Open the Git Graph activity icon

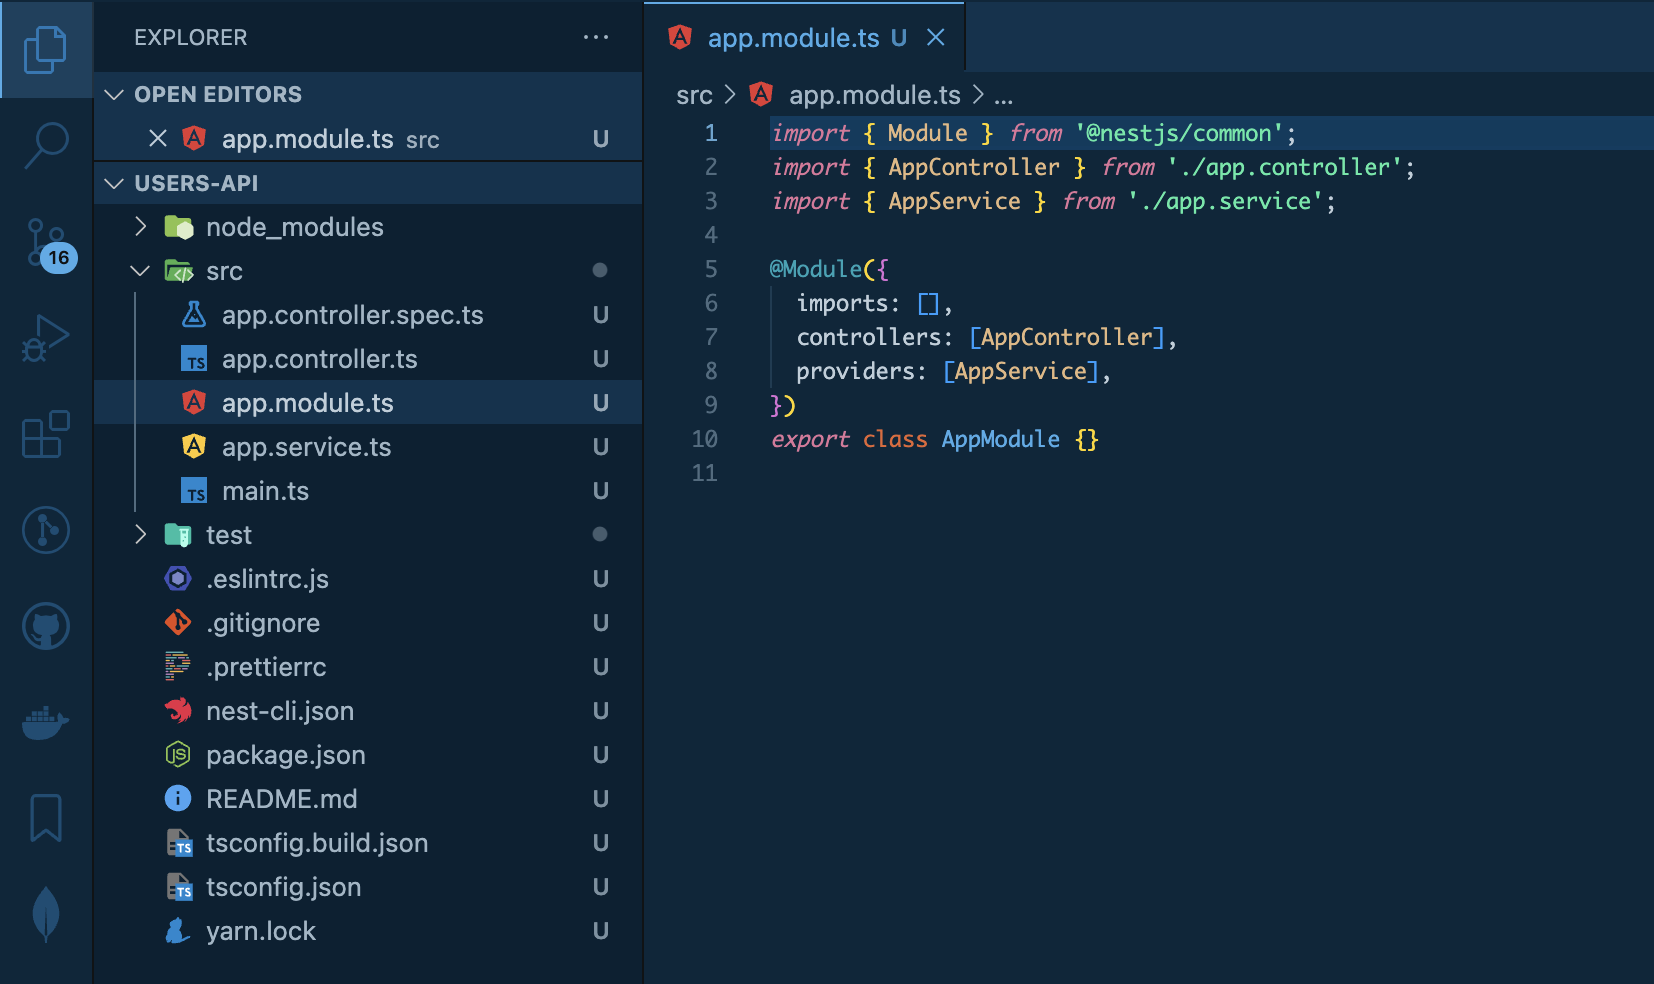46,530
